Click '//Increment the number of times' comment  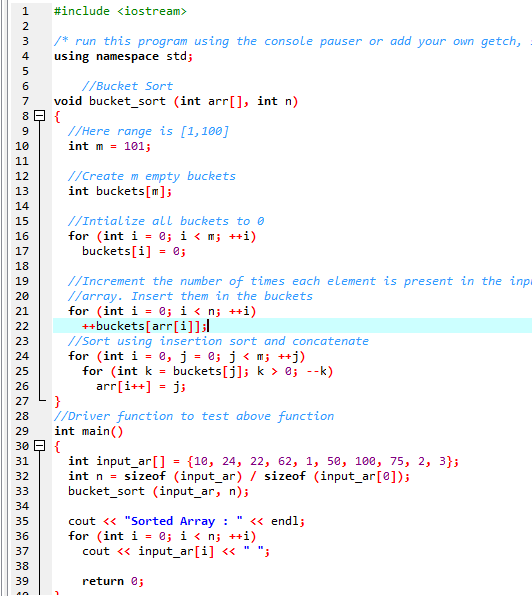point(300,281)
